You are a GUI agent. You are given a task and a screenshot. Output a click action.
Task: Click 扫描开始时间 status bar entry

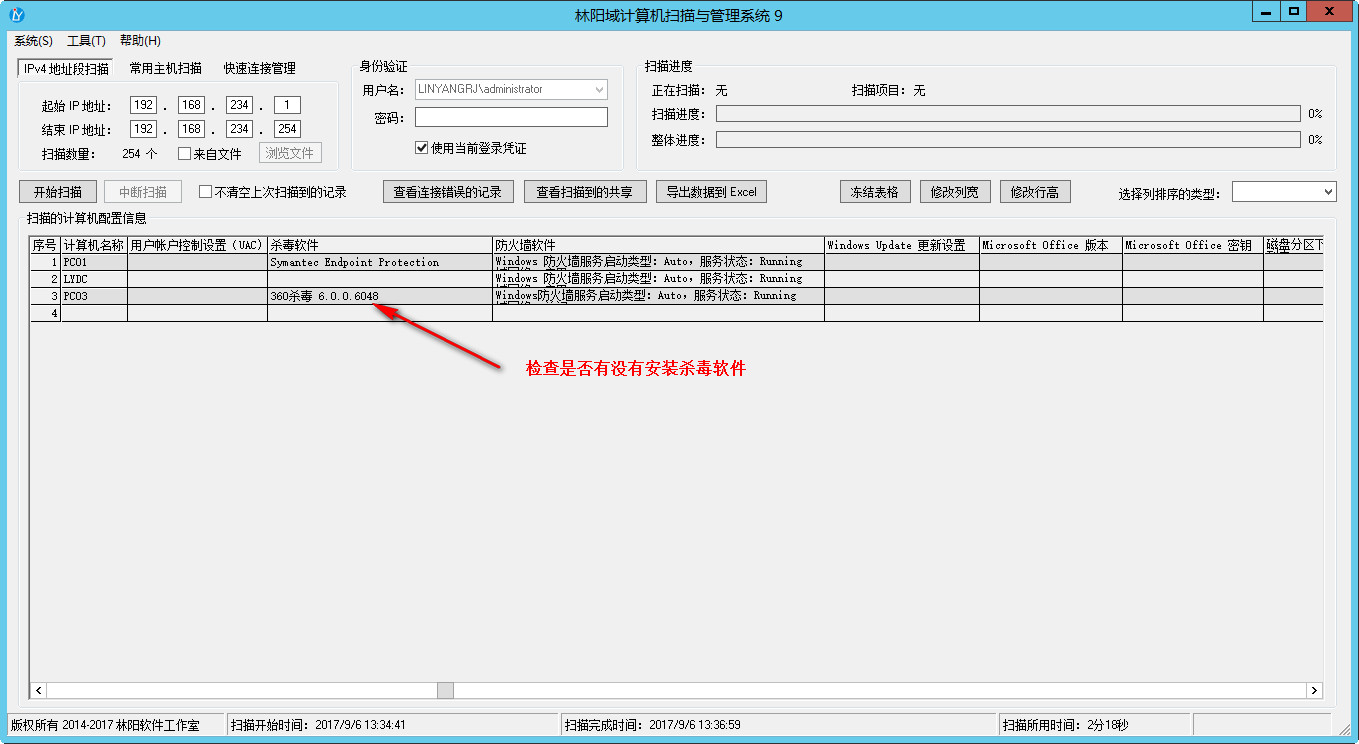[x=391, y=725]
